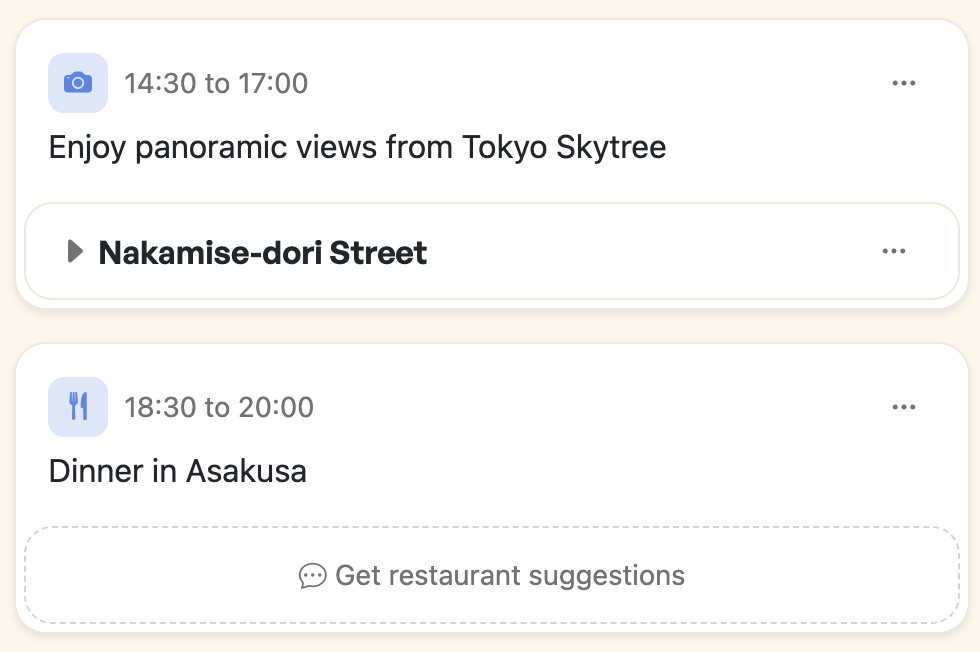Select the Enjoy panoramic views from Tokyo Skytree title
The width and height of the screenshot is (980, 652).
coord(357,147)
